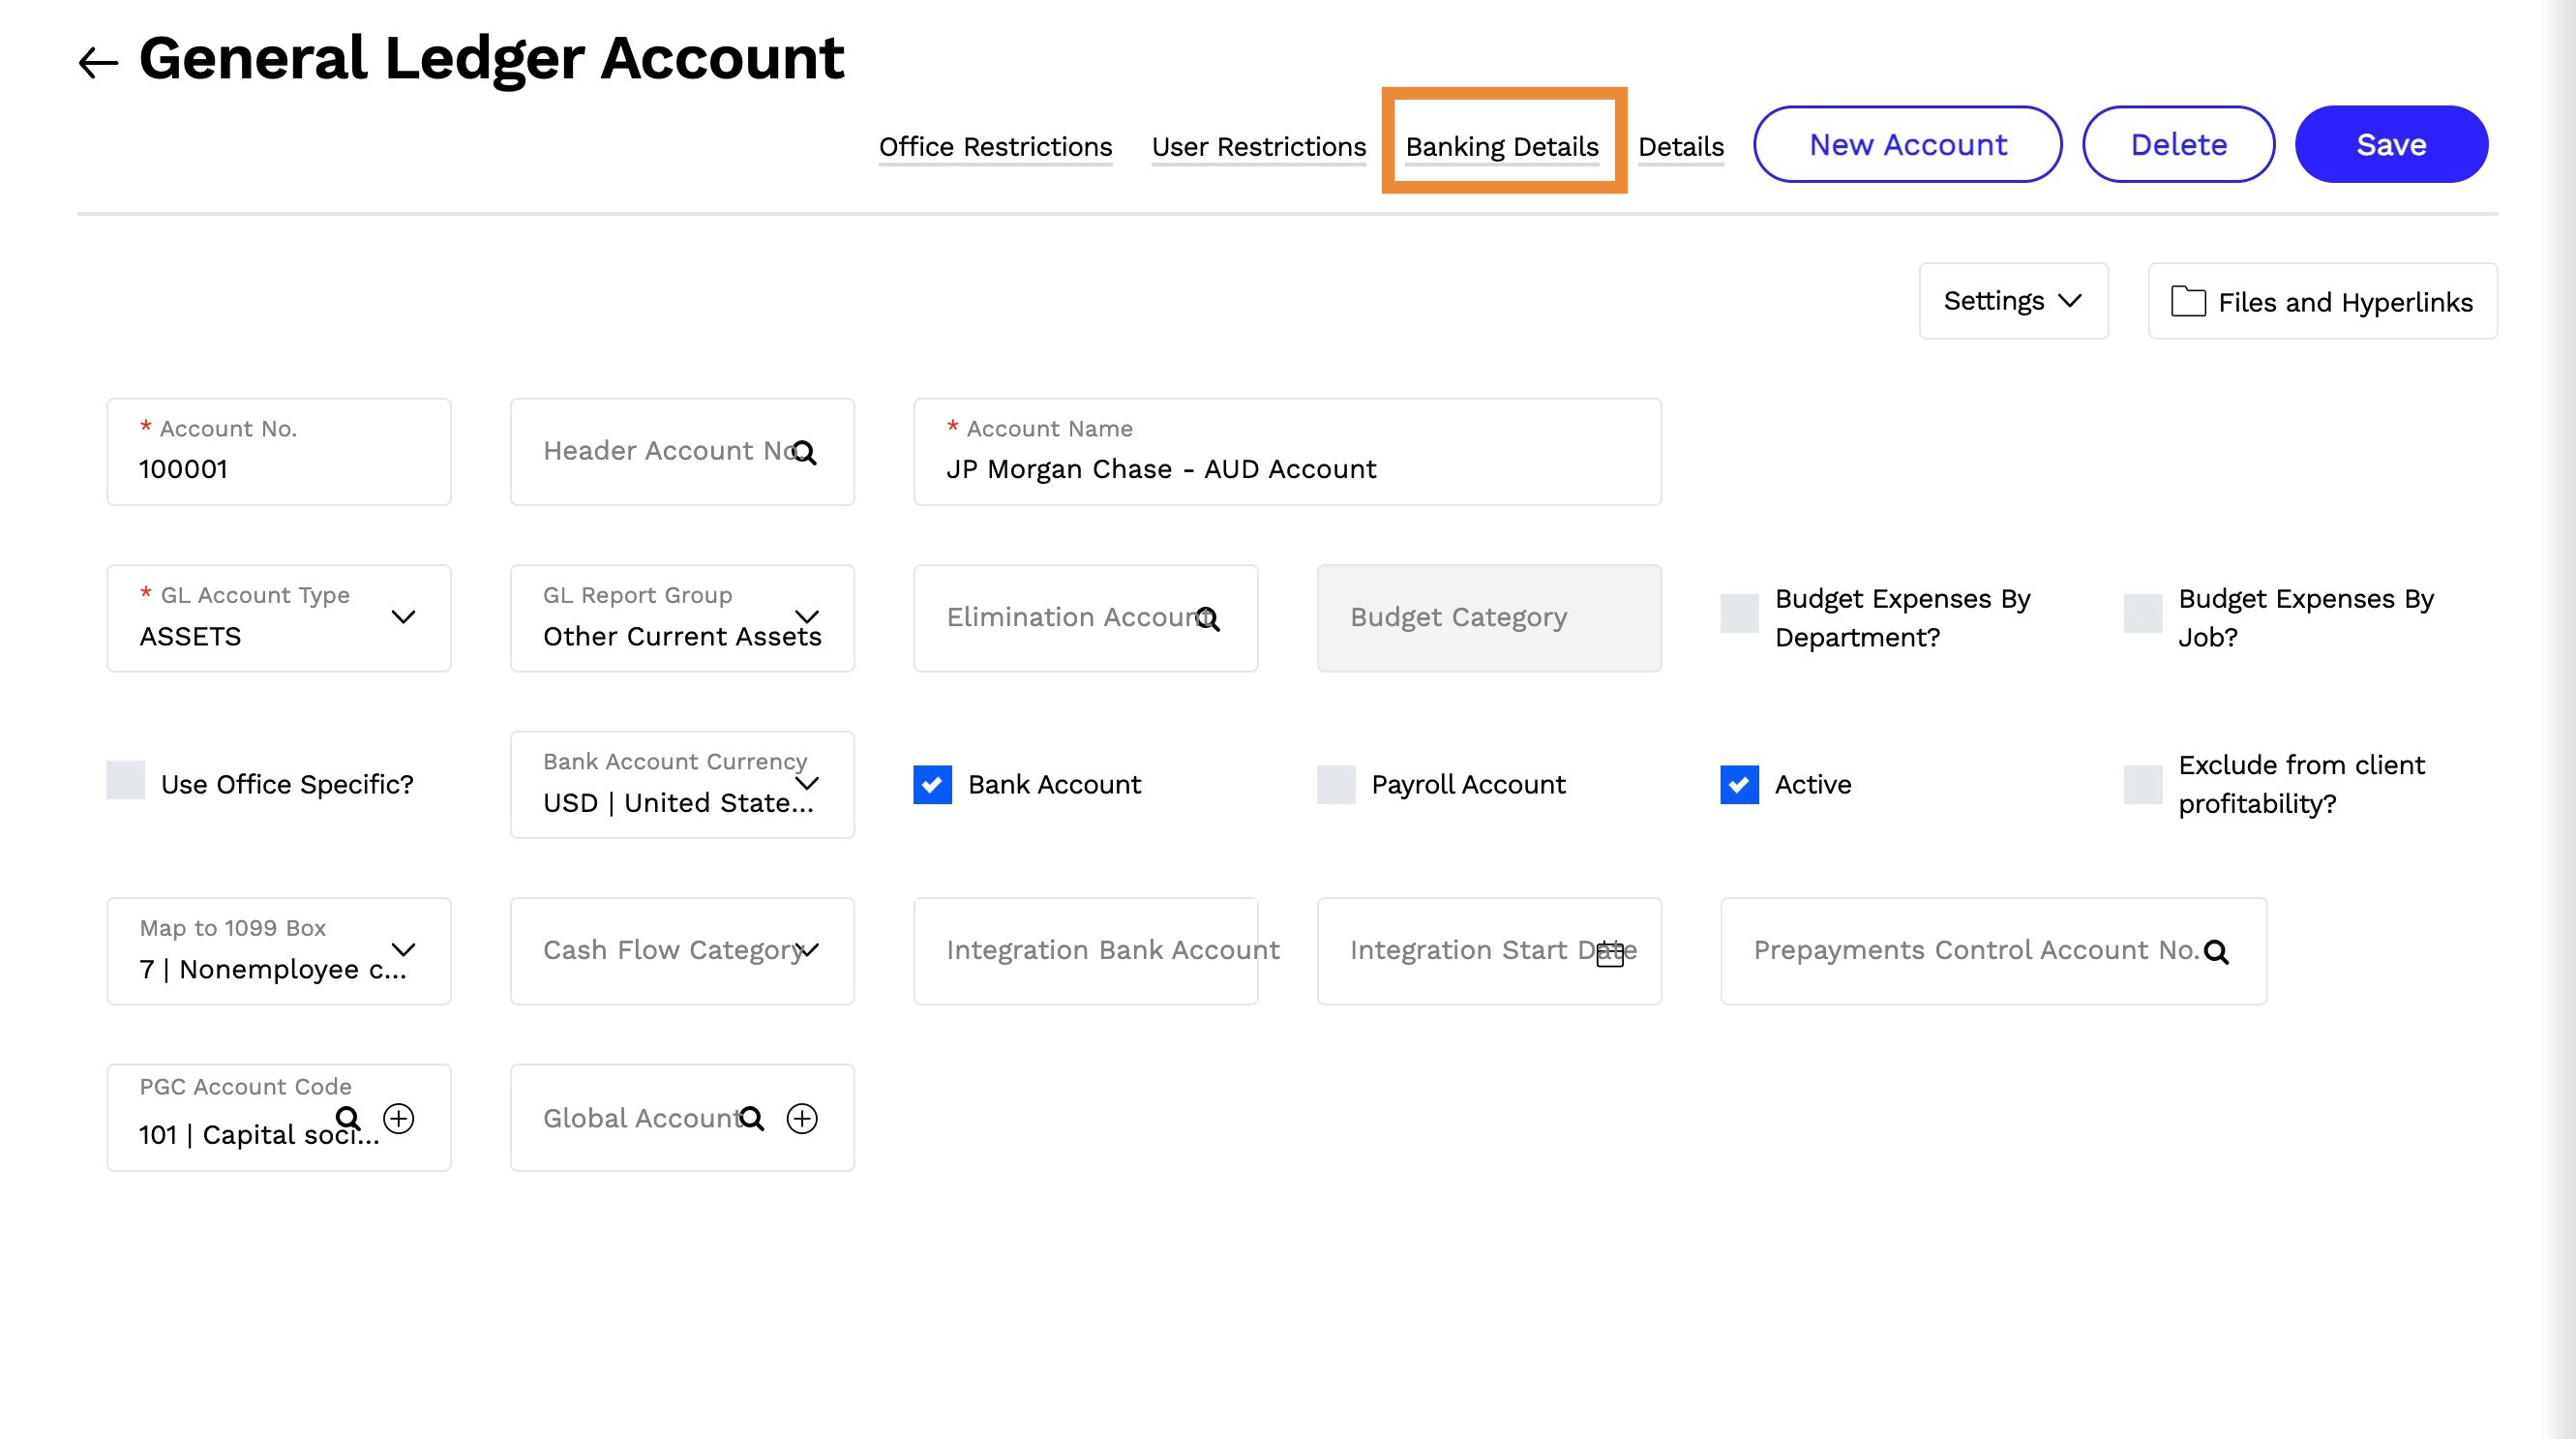Open the User Restrictions tab
Viewport: 2576px width, 1439px height.
tap(1258, 147)
